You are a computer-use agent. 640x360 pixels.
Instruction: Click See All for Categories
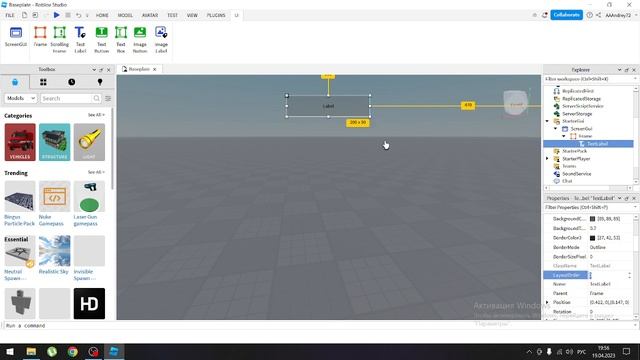(96, 115)
